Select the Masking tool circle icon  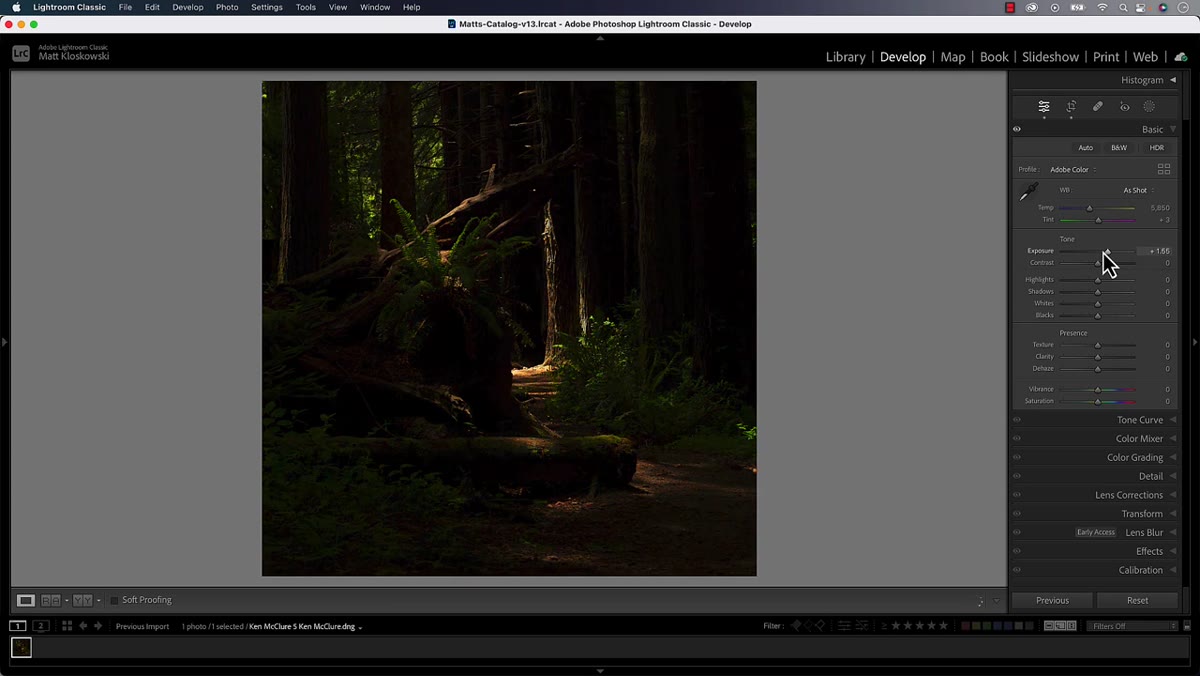pyautogui.click(x=1149, y=106)
